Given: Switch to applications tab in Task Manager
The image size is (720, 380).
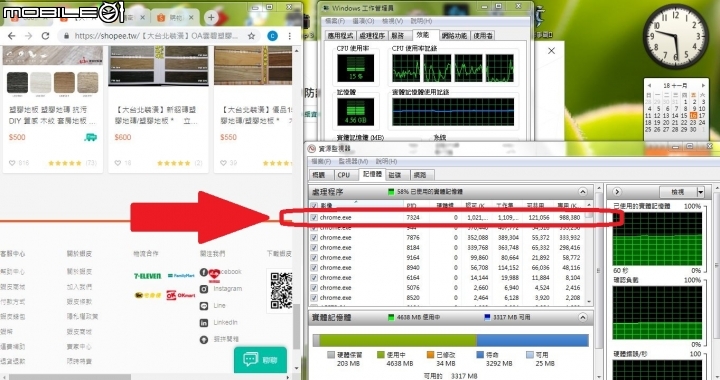Looking at the screenshot, I should click(x=340, y=36).
